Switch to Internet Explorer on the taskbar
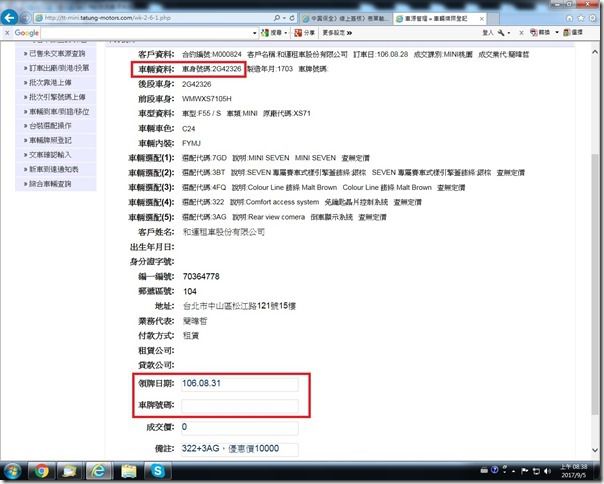 click(99, 471)
